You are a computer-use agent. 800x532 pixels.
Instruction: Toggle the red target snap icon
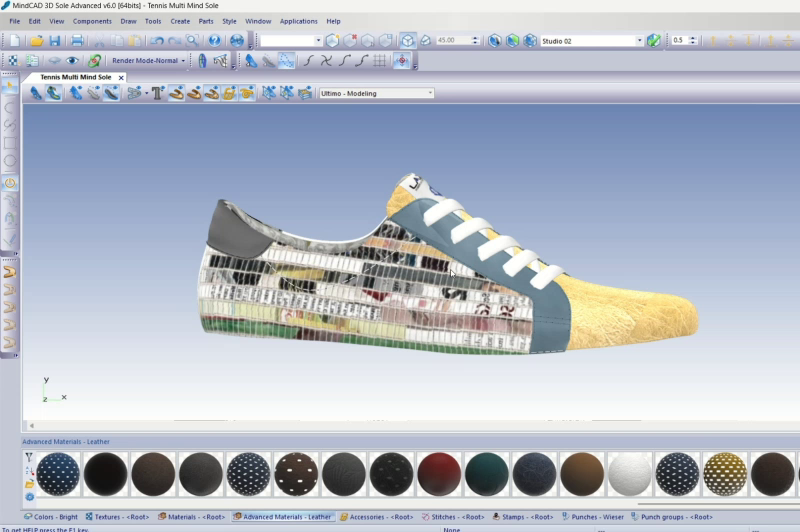pyautogui.click(x=402, y=61)
